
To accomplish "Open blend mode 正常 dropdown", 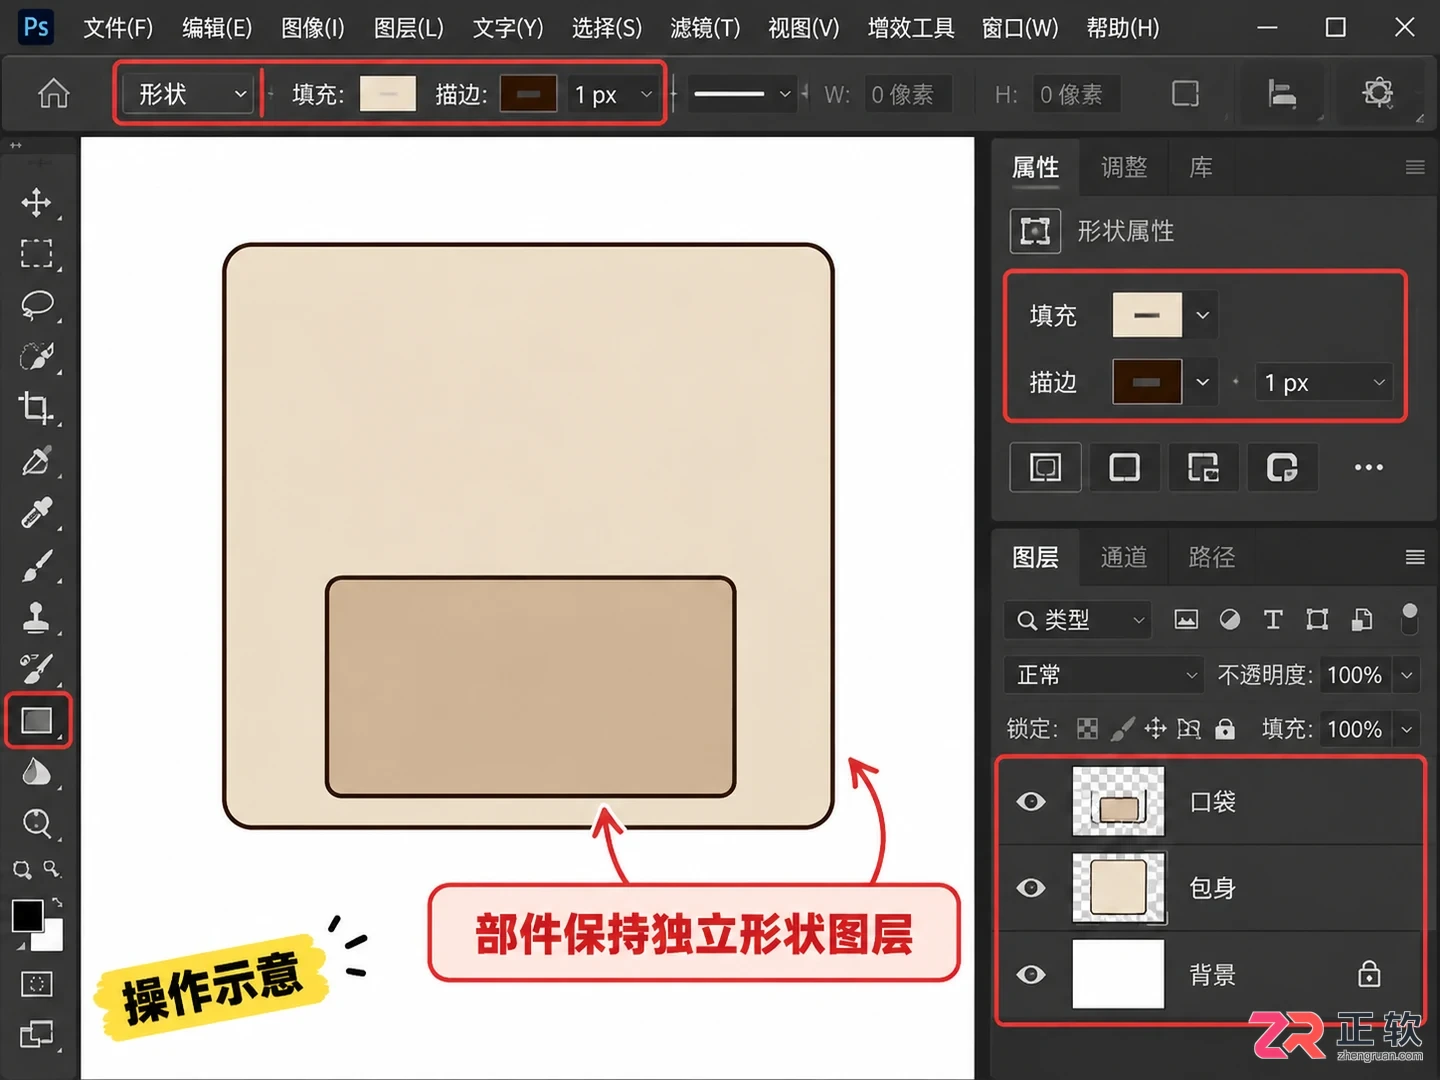I will pos(1104,675).
